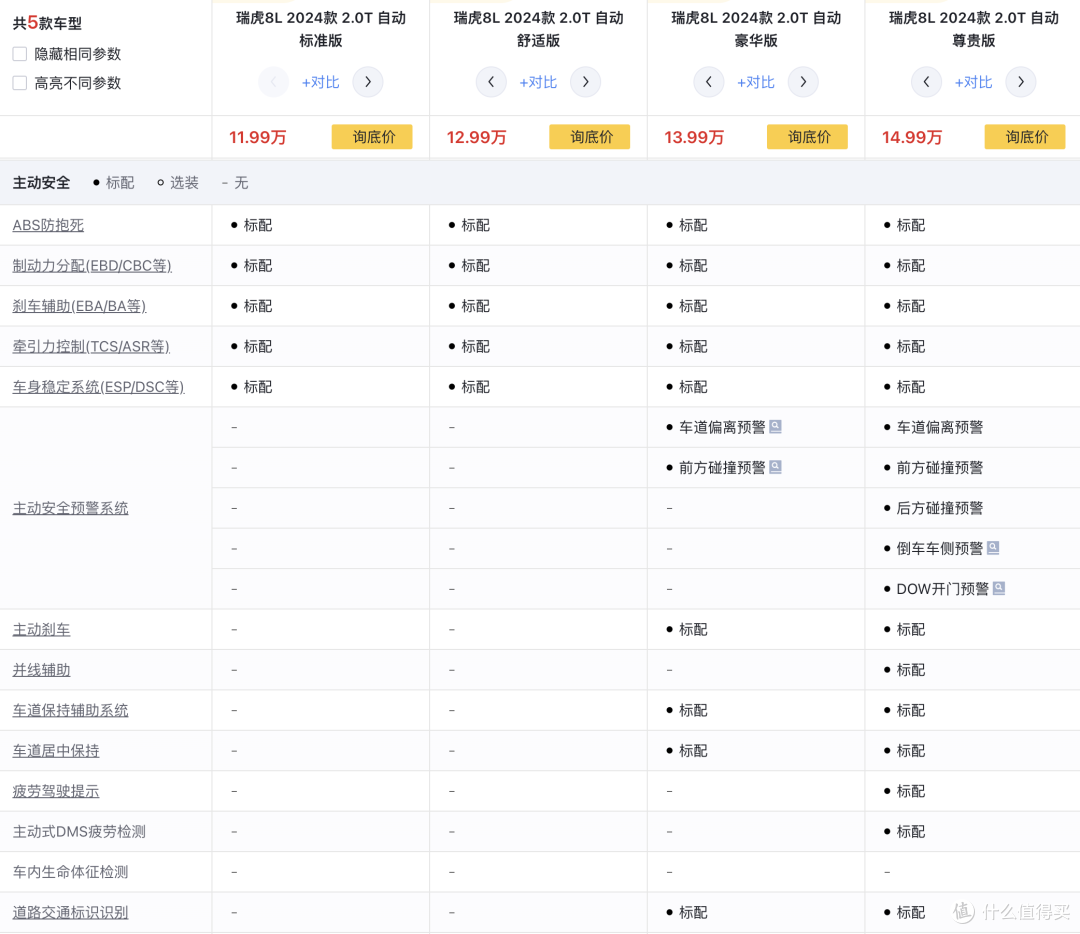Click 主动式DMS疲劳检测 row label

click(79, 832)
